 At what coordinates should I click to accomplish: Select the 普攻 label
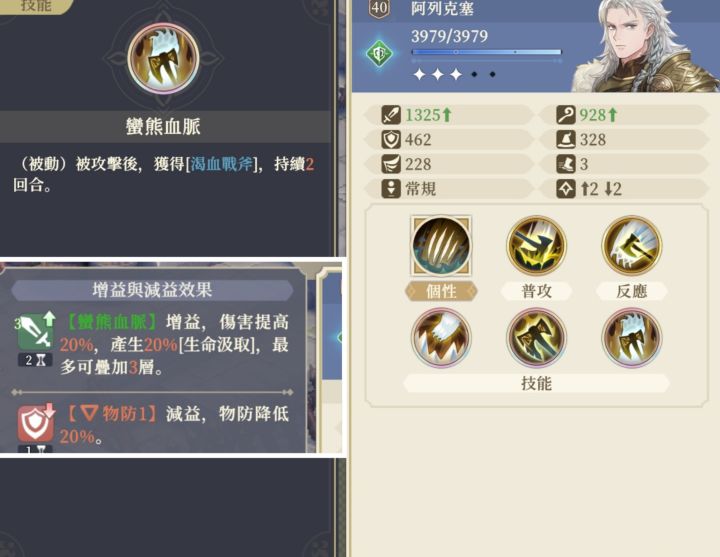click(x=536, y=291)
